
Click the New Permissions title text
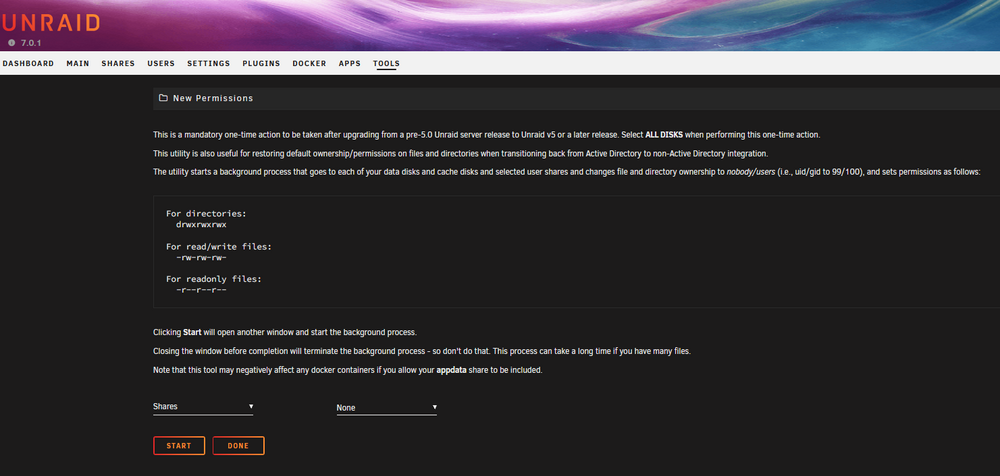click(213, 98)
